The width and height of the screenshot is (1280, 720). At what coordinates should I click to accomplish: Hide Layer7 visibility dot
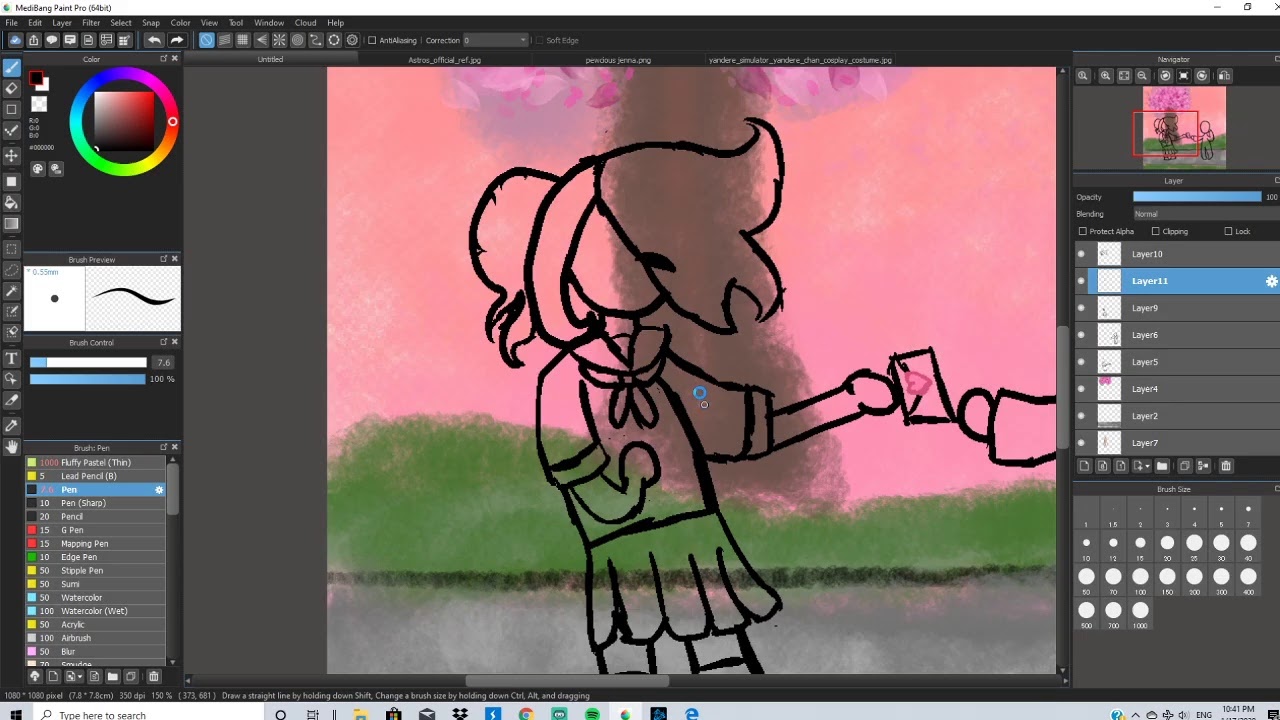pos(1081,443)
